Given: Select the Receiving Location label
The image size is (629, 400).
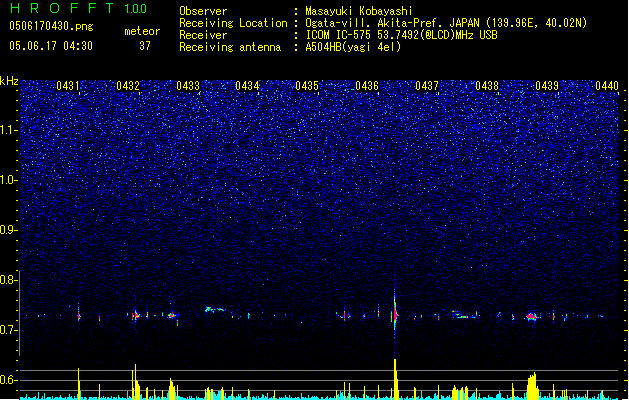Looking at the screenshot, I should tap(233, 23).
